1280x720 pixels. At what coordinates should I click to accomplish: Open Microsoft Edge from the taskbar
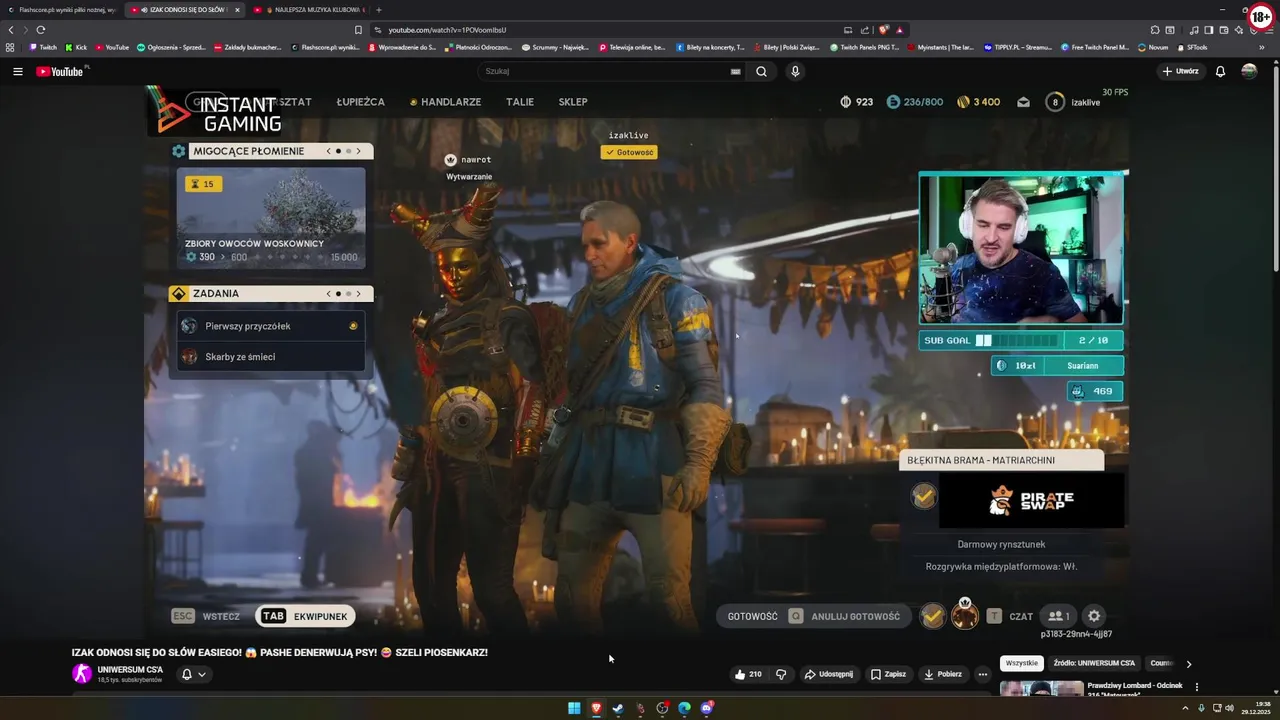[x=684, y=708]
